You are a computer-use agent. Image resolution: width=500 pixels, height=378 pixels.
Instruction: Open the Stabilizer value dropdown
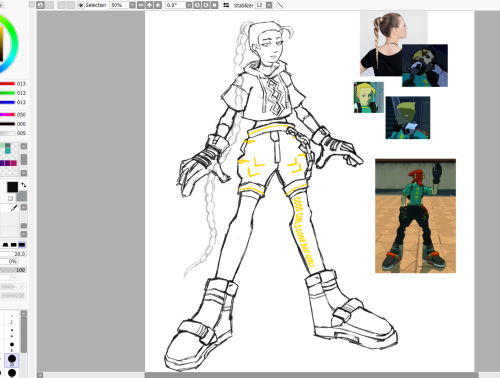269,5
